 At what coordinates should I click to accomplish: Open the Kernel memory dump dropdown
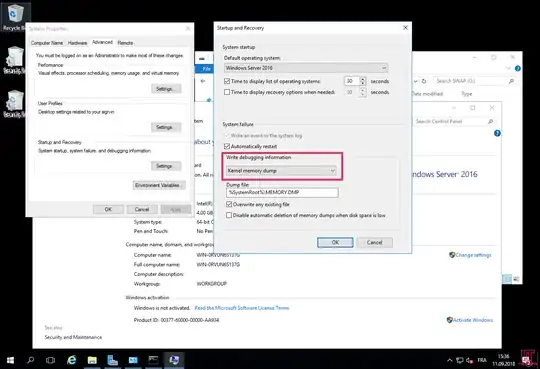pos(281,171)
